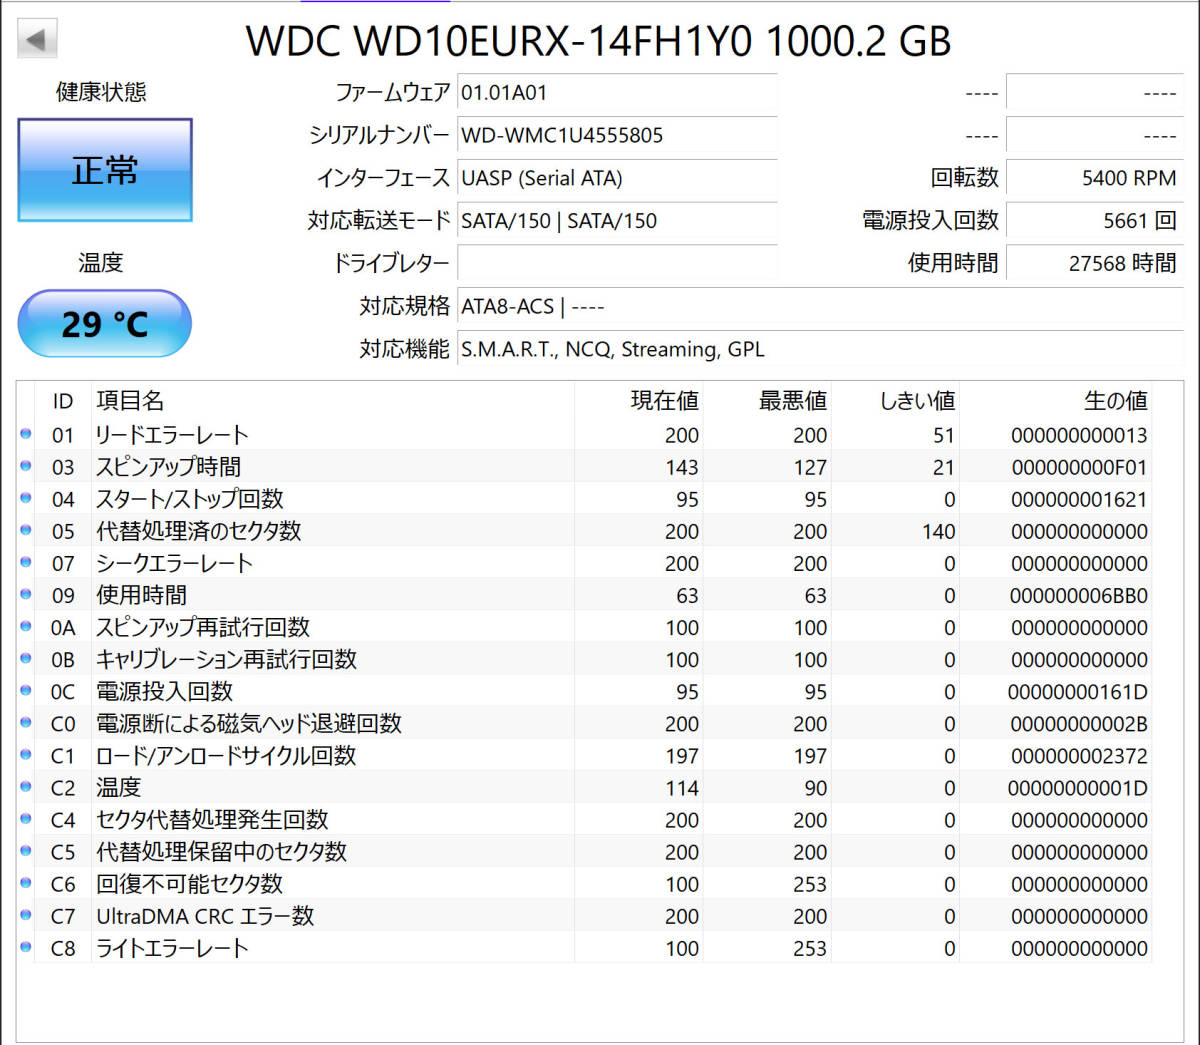Click the 対応規格 field ATA8-ACS
This screenshot has height=1045, width=1200.
click(820, 307)
